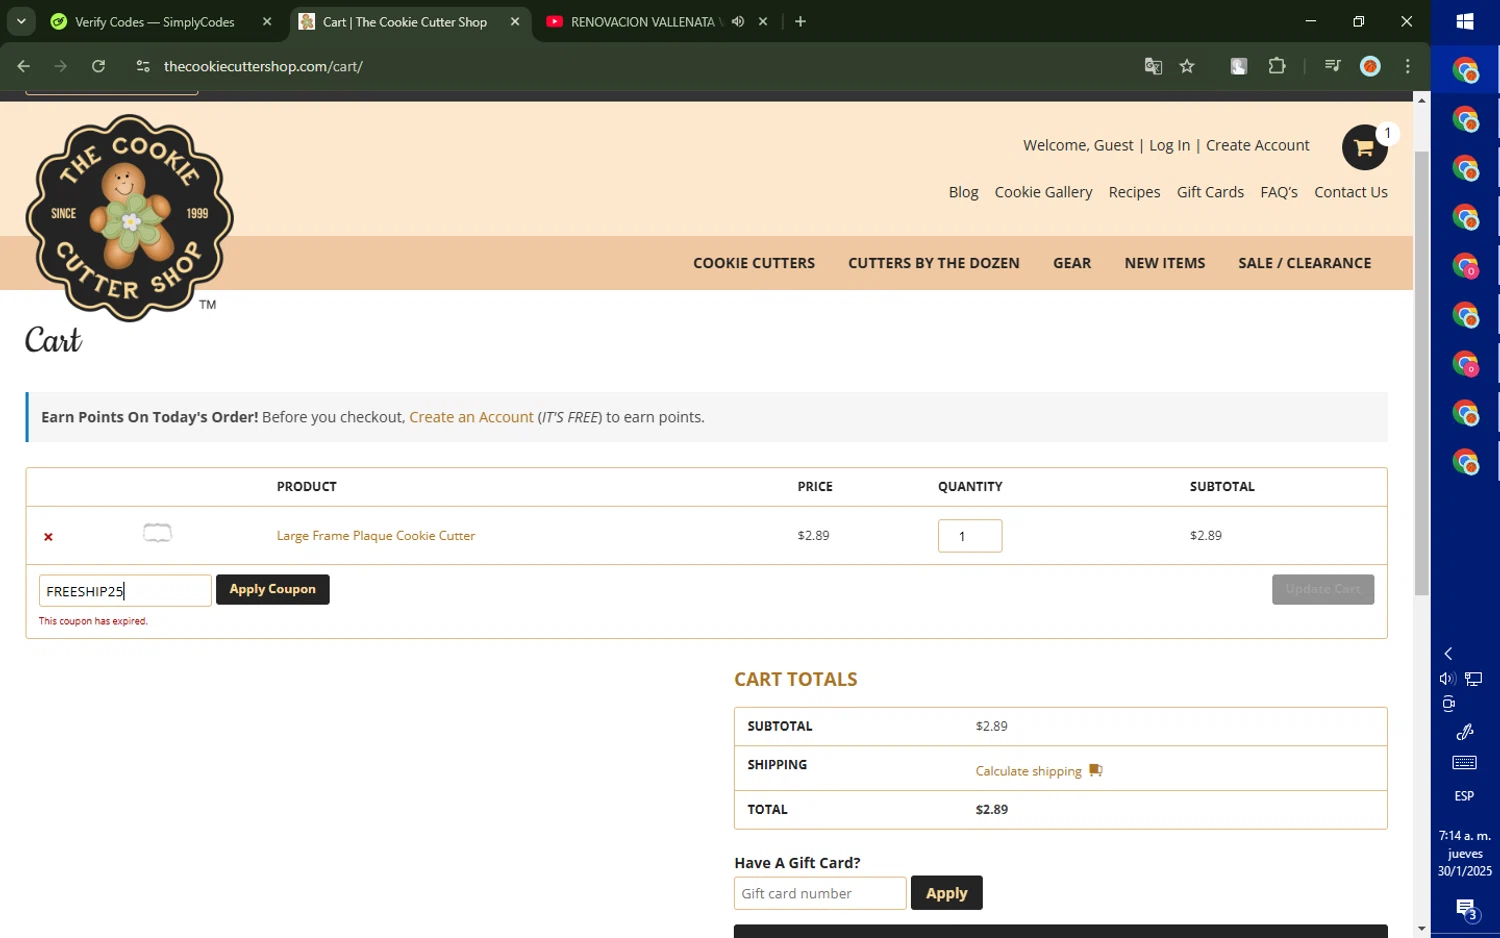Open Contact Us link
Image resolution: width=1500 pixels, height=938 pixels.
click(x=1351, y=192)
